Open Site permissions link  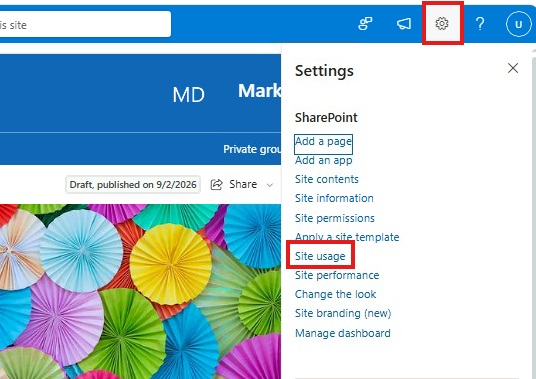coord(335,218)
